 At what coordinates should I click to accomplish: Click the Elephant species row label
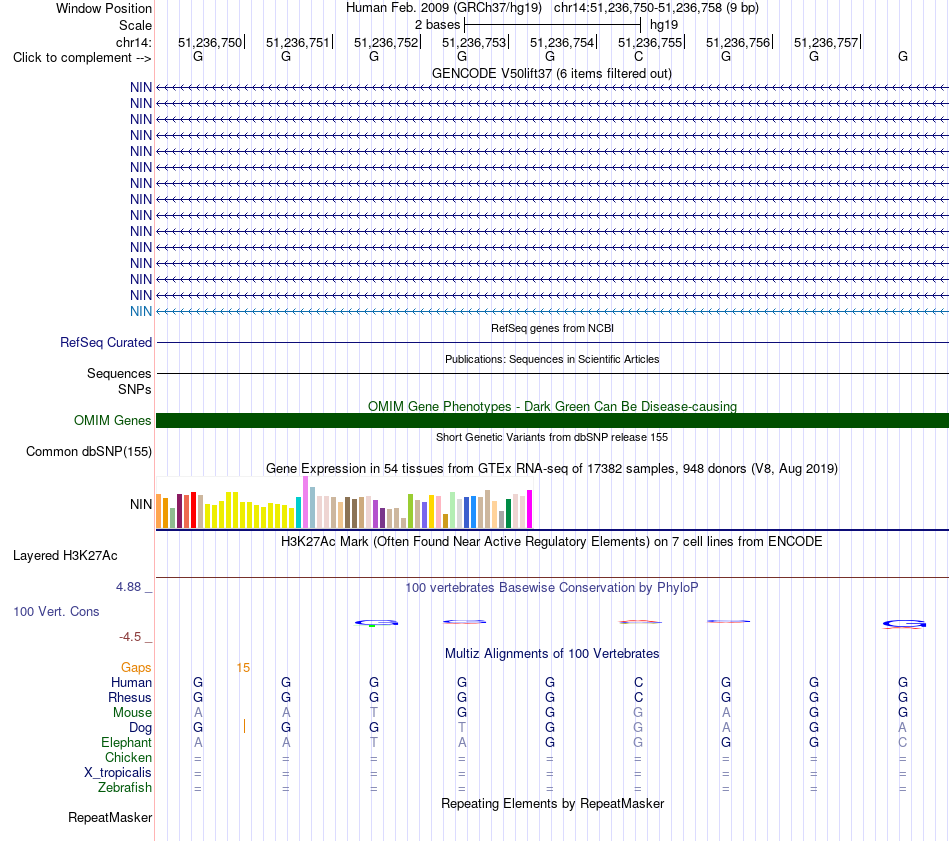point(126,742)
